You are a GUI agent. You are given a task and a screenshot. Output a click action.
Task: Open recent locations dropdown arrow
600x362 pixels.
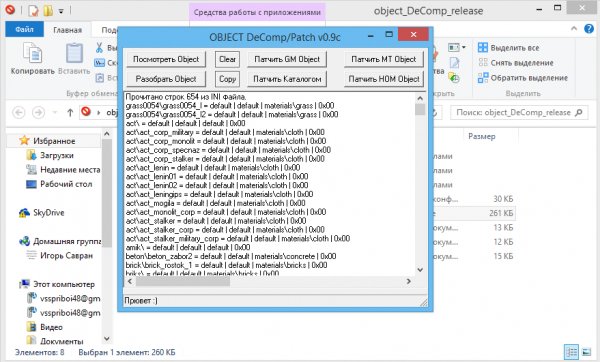click(x=55, y=113)
